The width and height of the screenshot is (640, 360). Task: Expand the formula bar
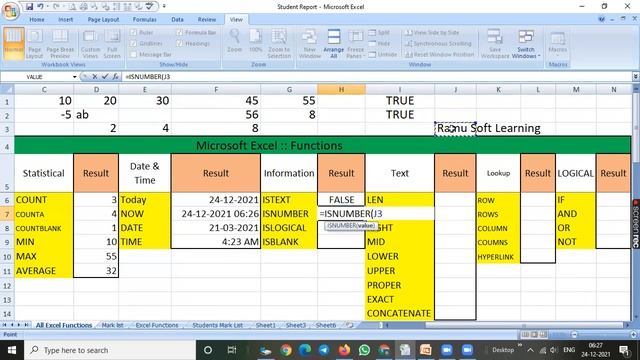click(636, 76)
